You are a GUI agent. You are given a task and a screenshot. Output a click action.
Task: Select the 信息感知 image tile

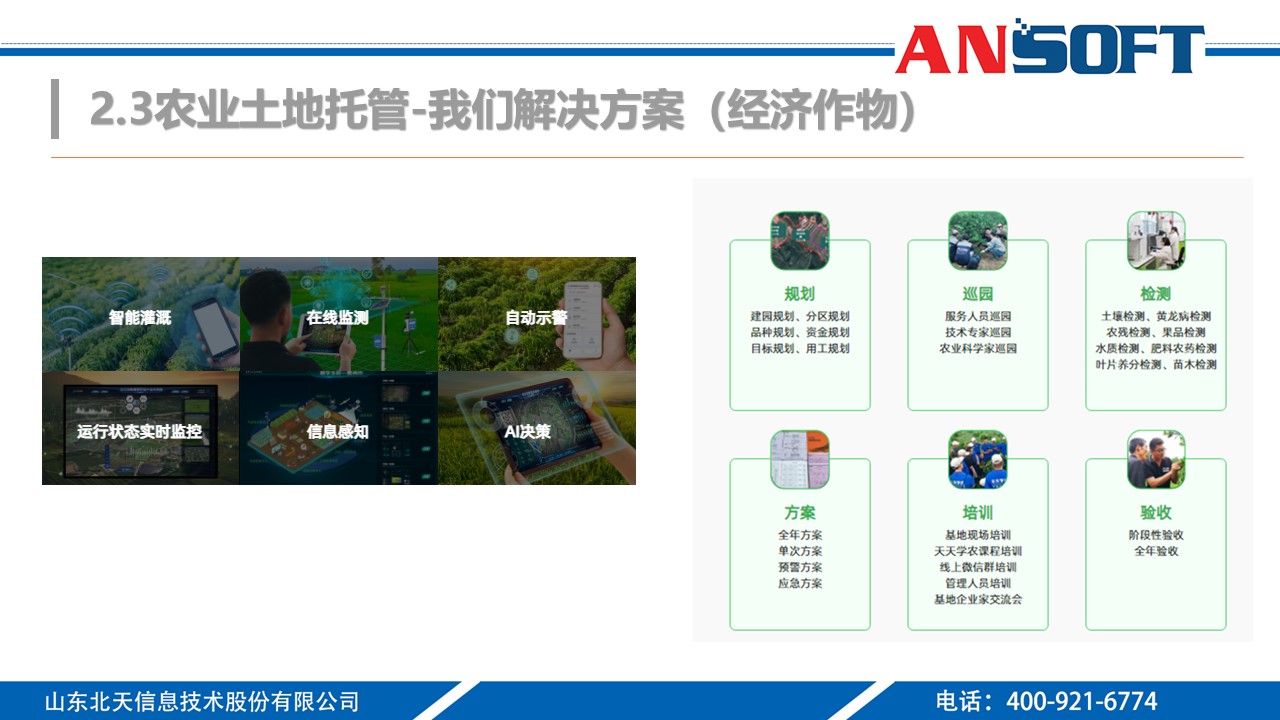338,430
